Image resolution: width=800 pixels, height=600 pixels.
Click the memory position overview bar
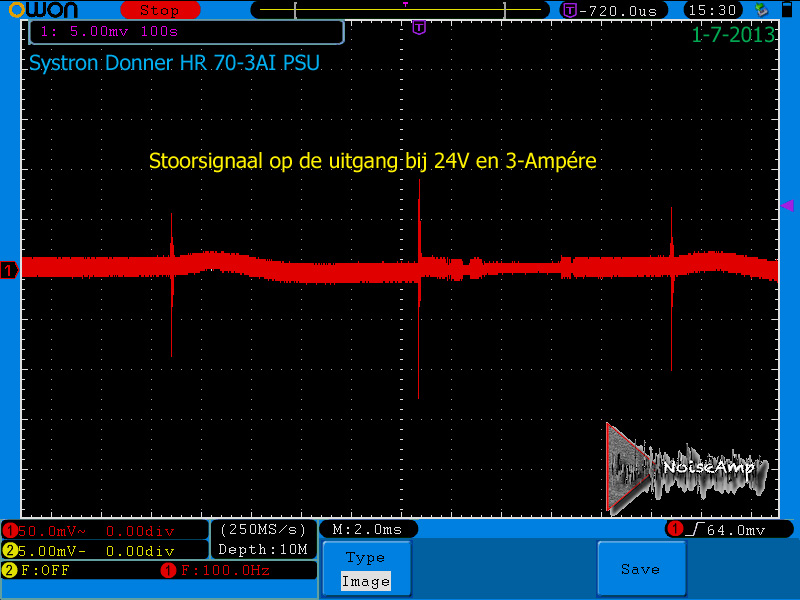click(400, 10)
